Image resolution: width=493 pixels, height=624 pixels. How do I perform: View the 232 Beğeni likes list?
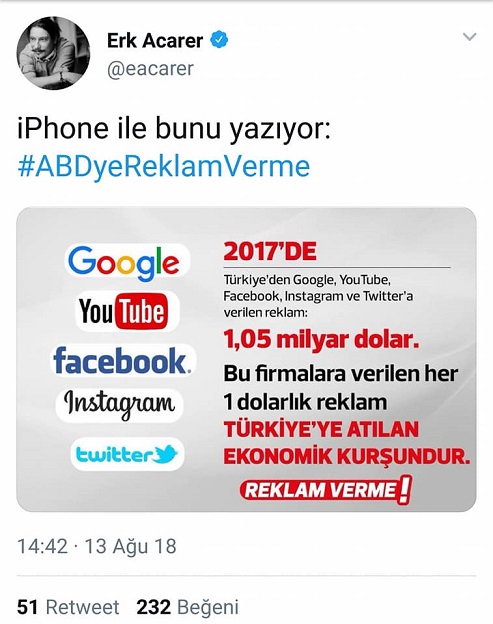click(x=187, y=607)
